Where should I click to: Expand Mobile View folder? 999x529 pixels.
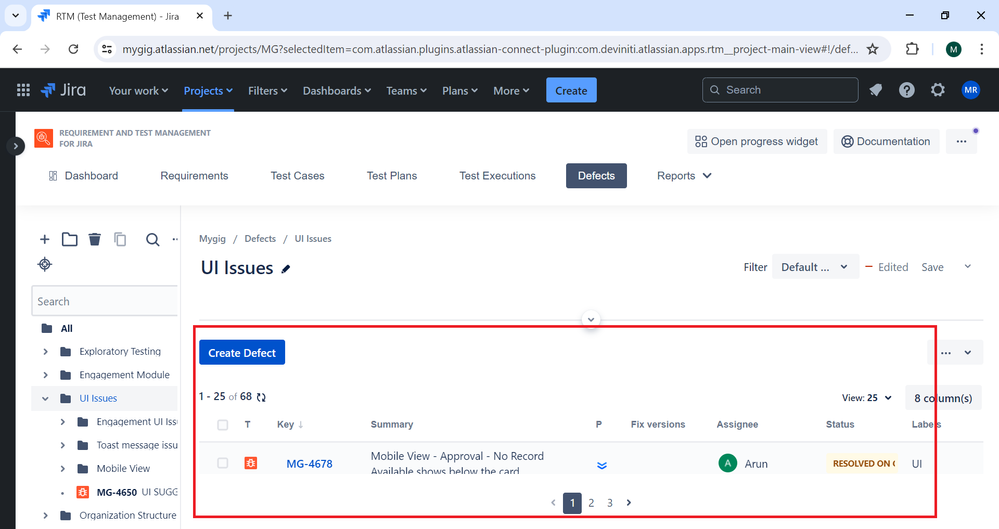click(x=62, y=468)
